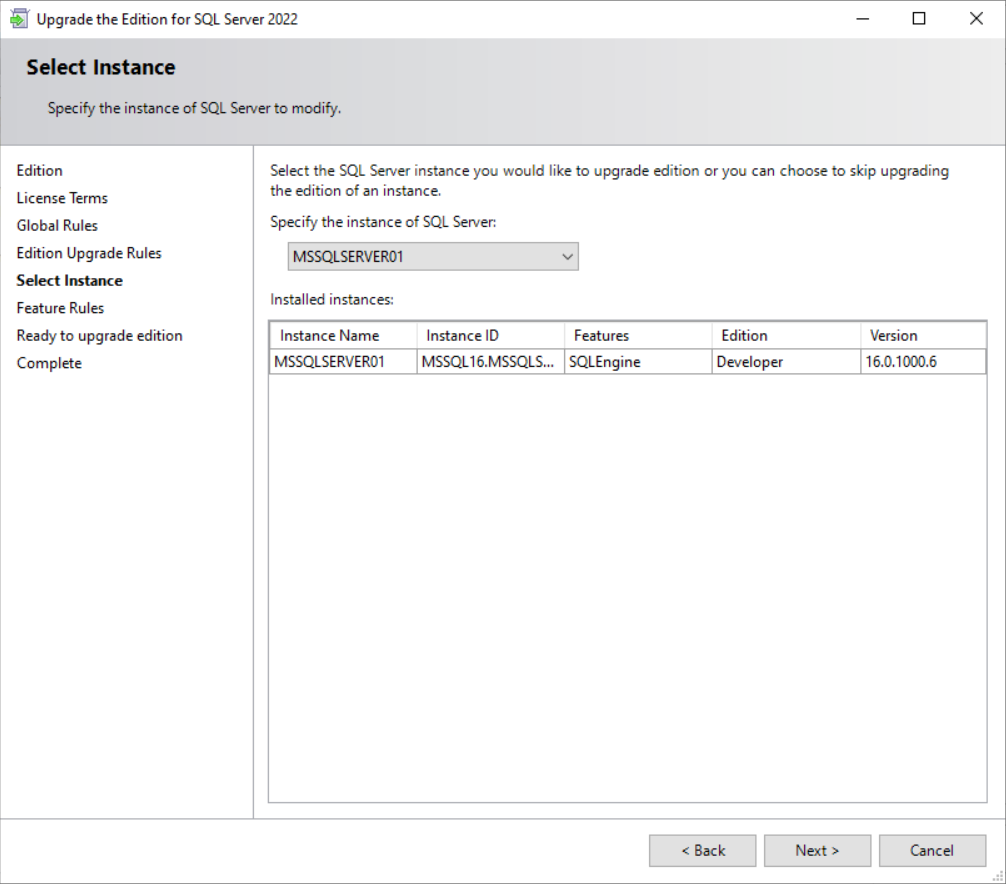Select the Select Instance step

[69, 280]
